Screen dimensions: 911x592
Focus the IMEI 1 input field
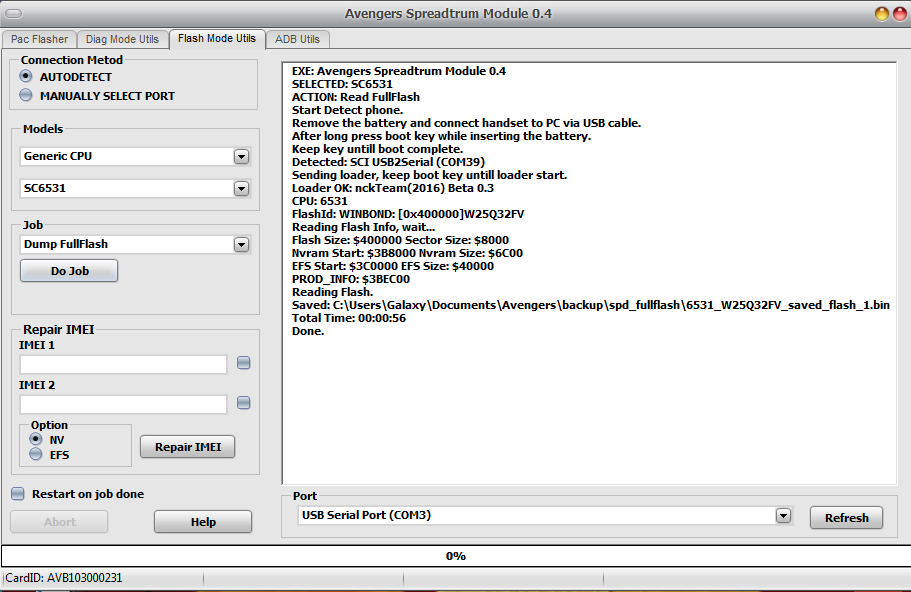pos(123,364)
